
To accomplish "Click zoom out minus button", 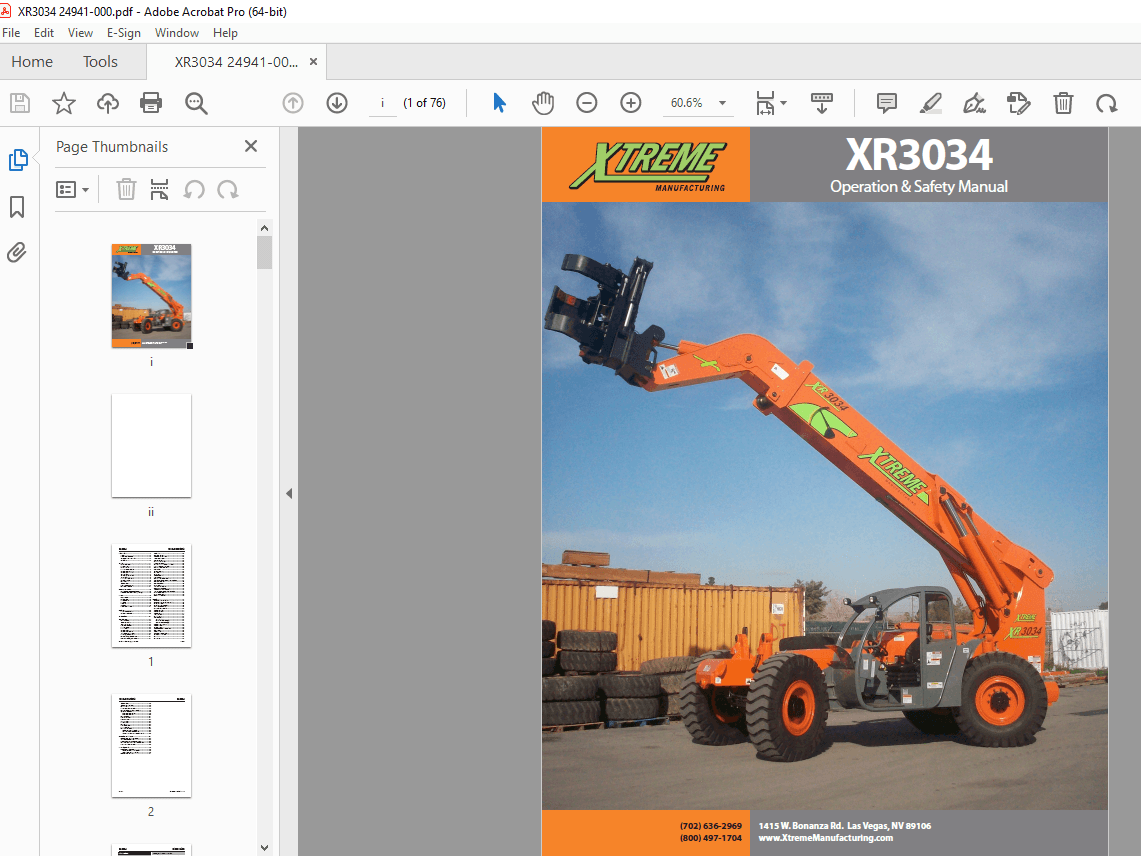I will 587,103.
